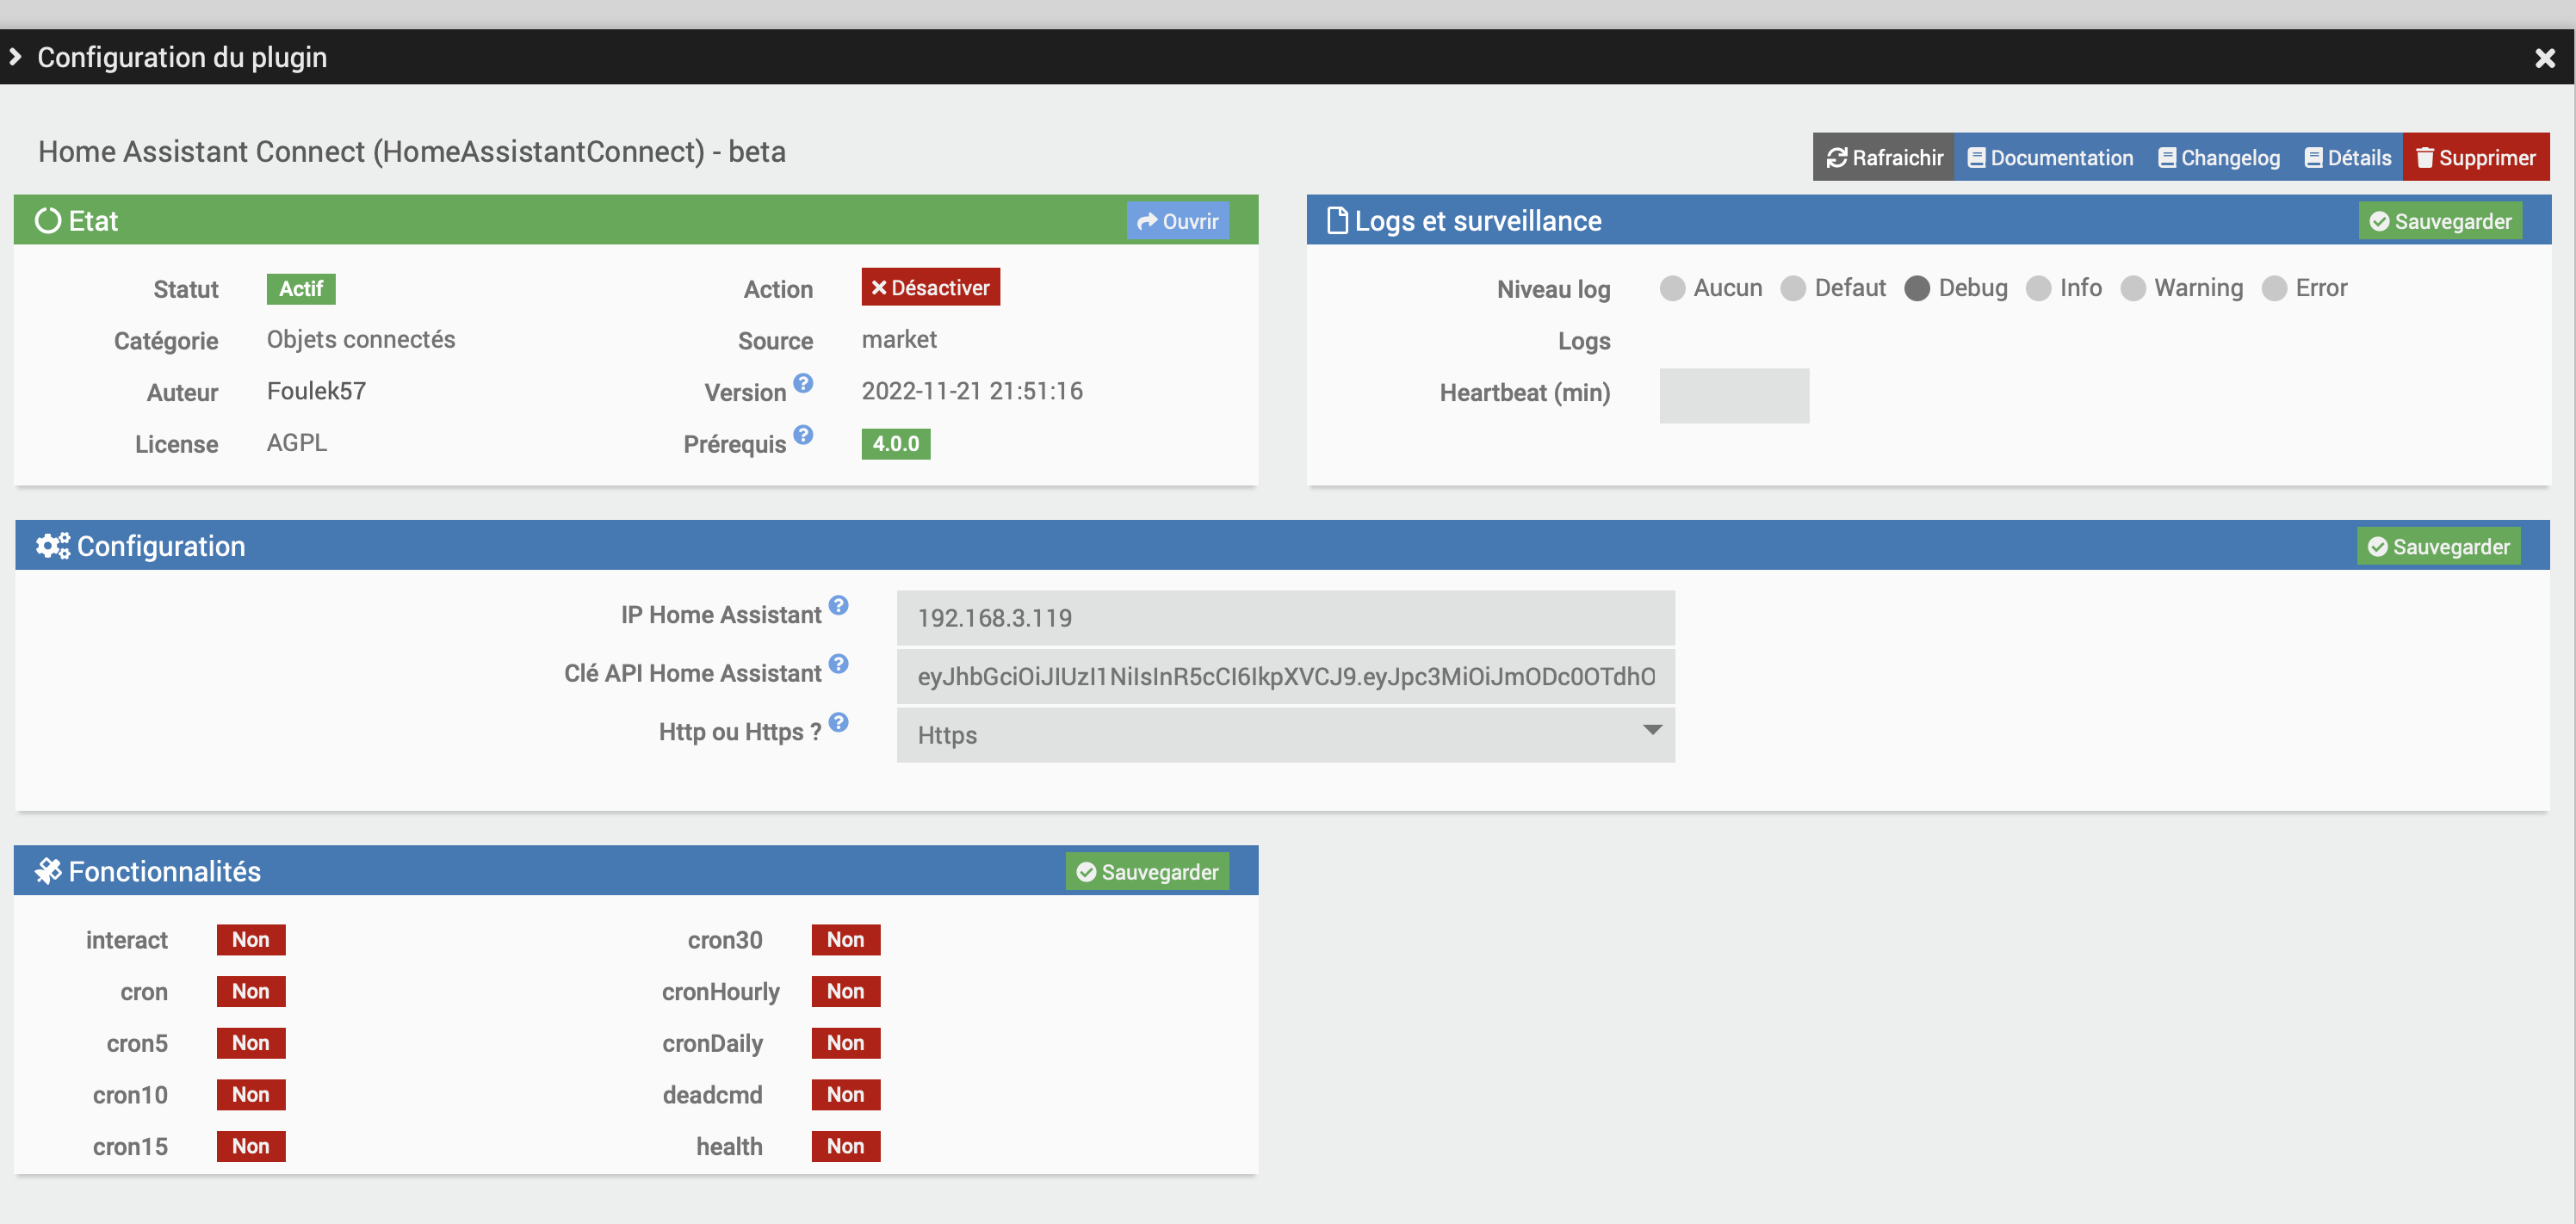Click the Version help question mark icon
This screenshot has width=2576, height=1224.
803,383
